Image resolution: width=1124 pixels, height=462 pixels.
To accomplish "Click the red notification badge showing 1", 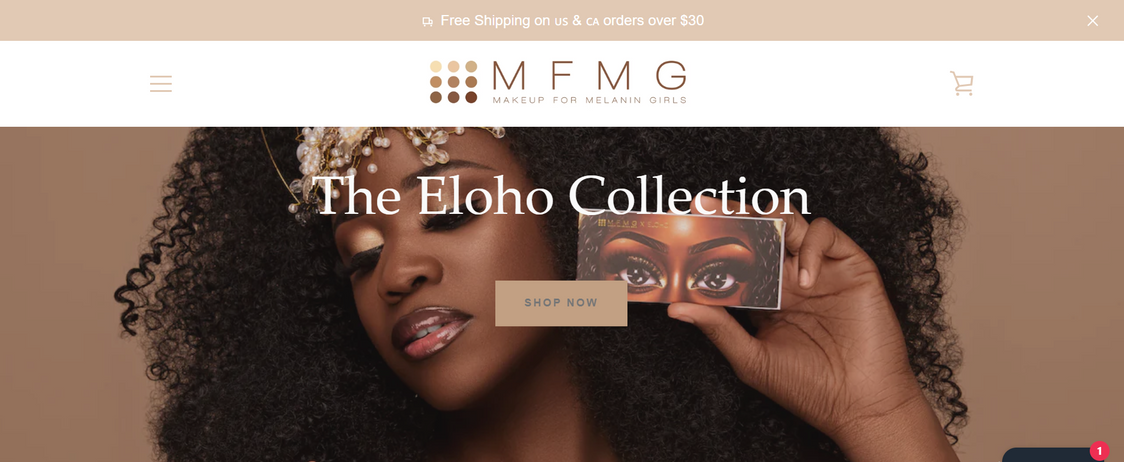I will 1100,451.
